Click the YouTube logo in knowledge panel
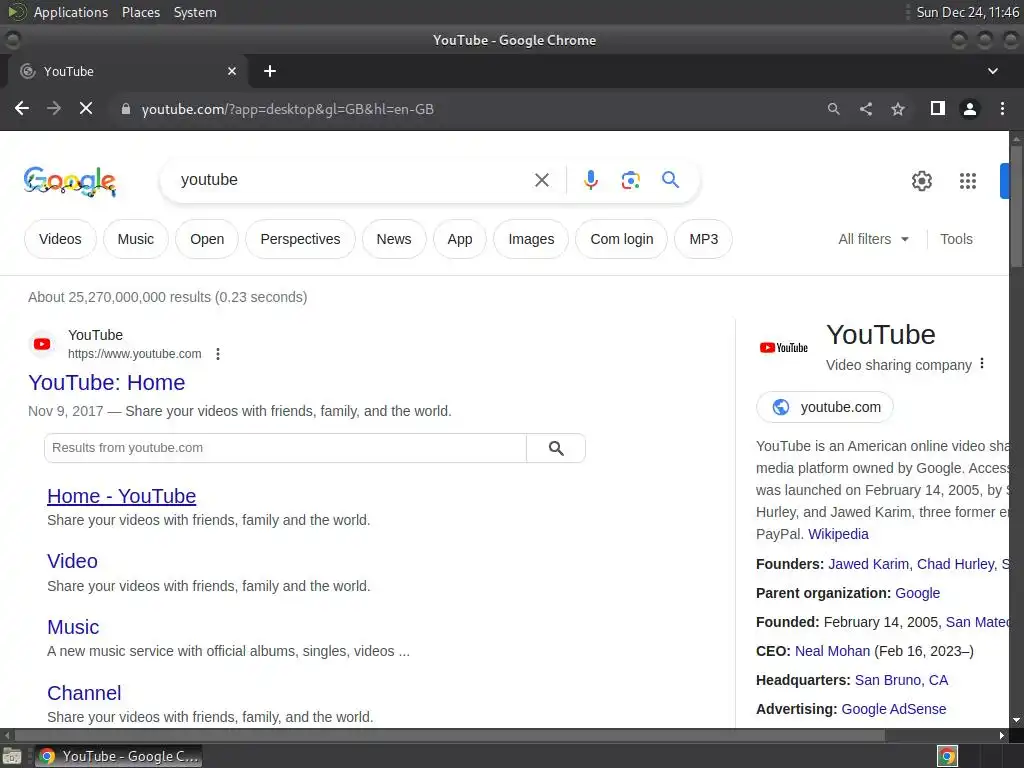The width and height of the screenshot is (1024, 768). pos(784,348)
